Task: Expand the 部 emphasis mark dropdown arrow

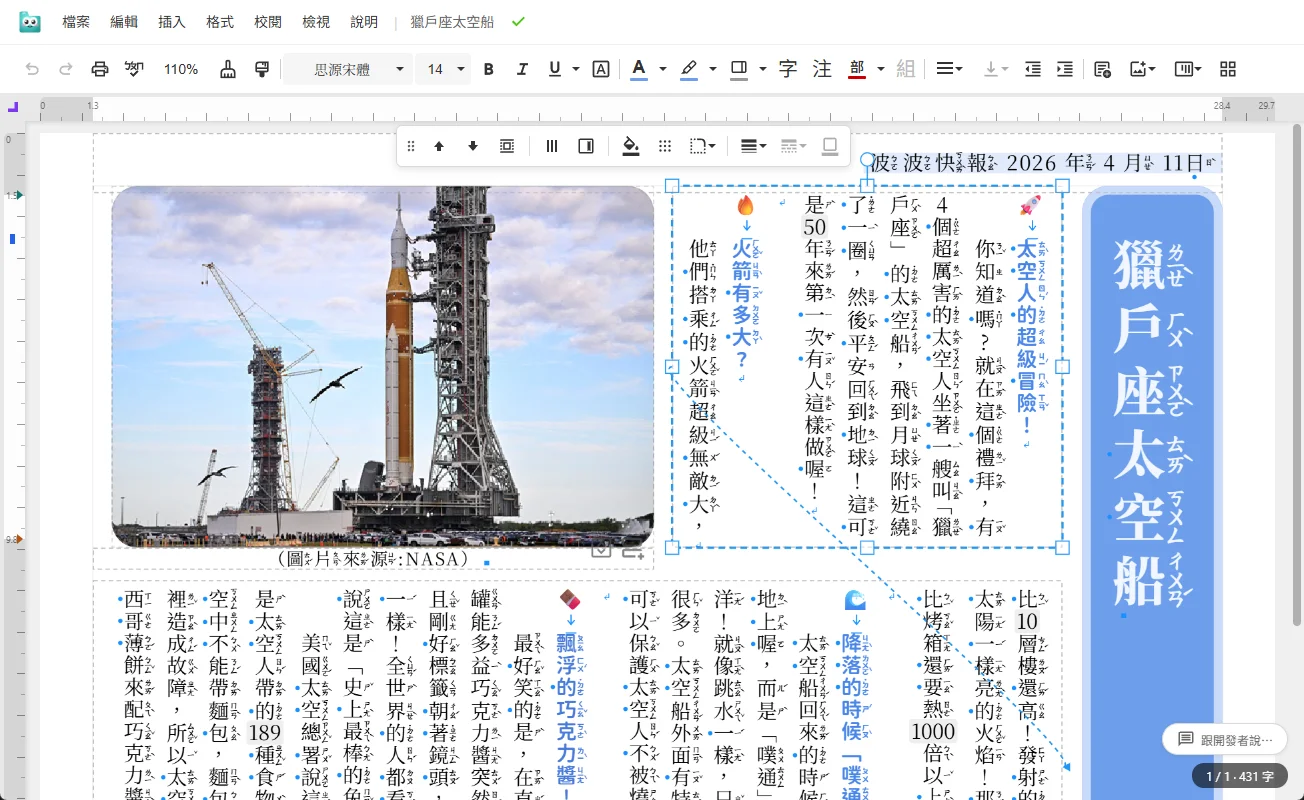Action: pyautogui.click(x=881, y=69)
